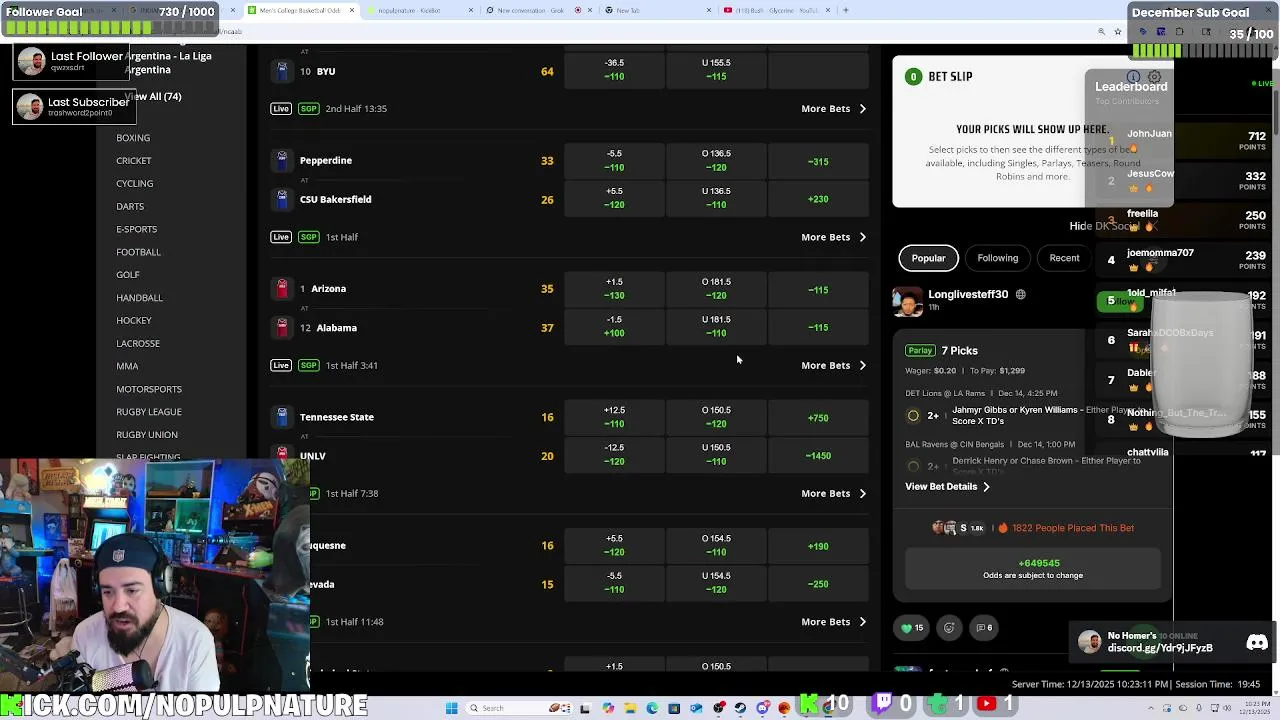Click 1822 People Placed This Bet
This screenshot has height=720, width=1280.
click(1071, 528)
